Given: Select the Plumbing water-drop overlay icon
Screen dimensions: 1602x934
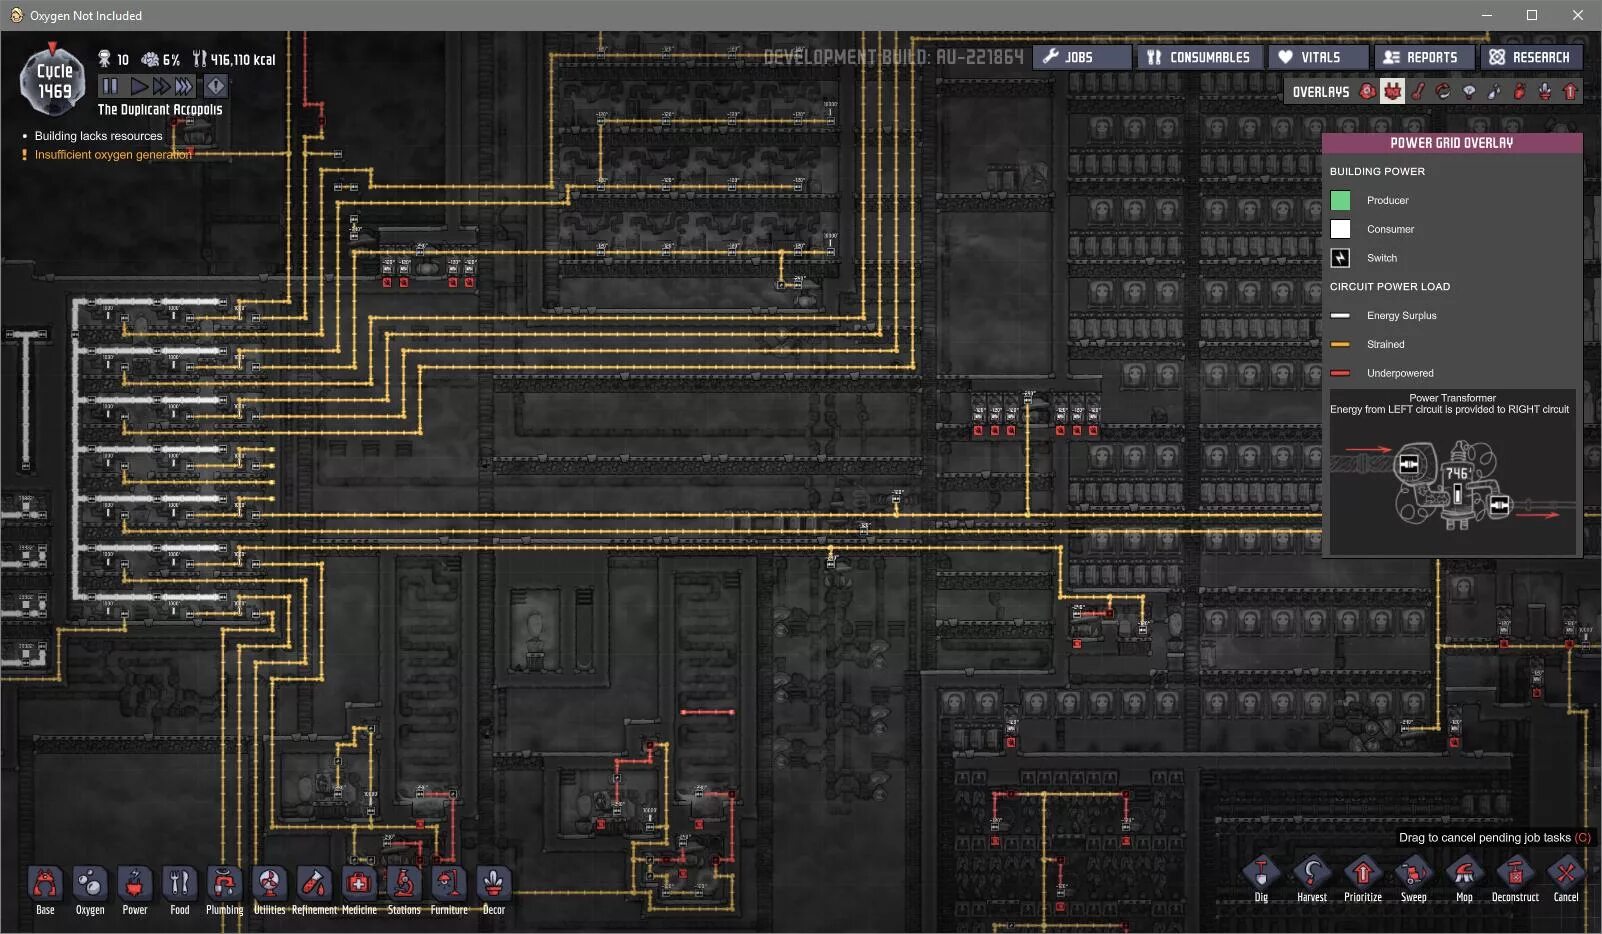Looking at the screenshot, I should 1494,91.
